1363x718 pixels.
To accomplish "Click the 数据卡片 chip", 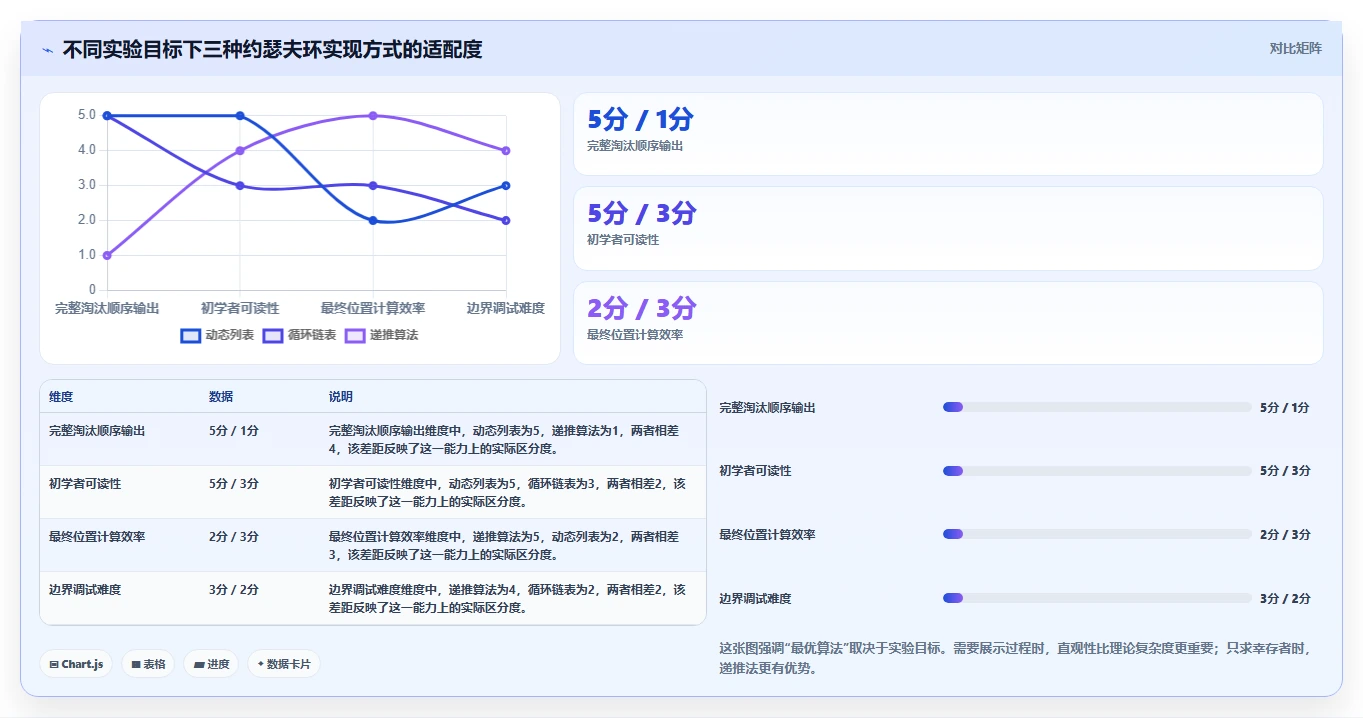I will pos(284,664).
